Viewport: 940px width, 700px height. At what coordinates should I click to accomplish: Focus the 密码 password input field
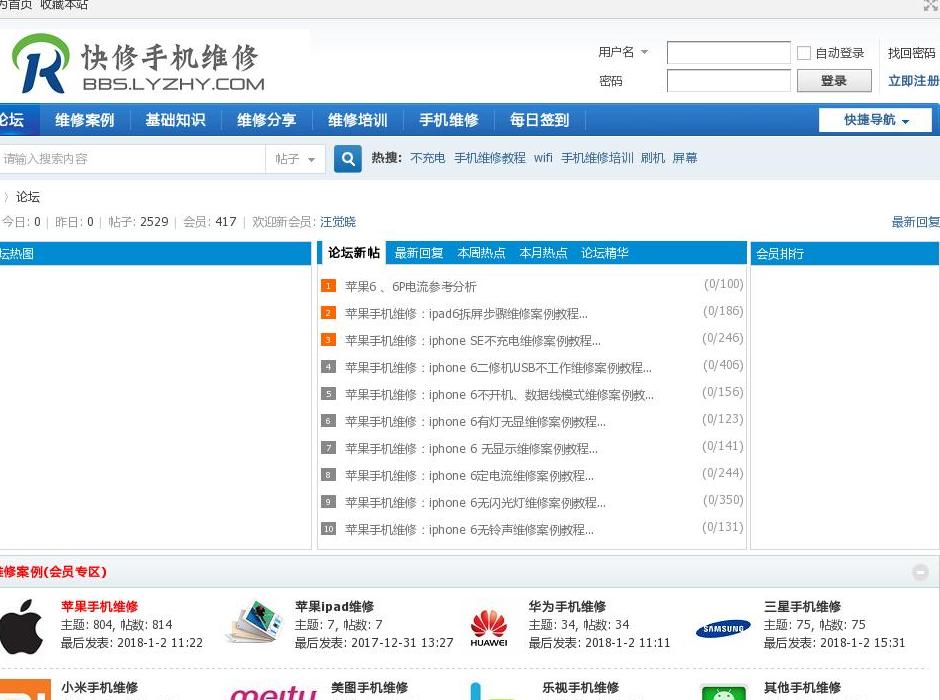click(x=728, y=81)
